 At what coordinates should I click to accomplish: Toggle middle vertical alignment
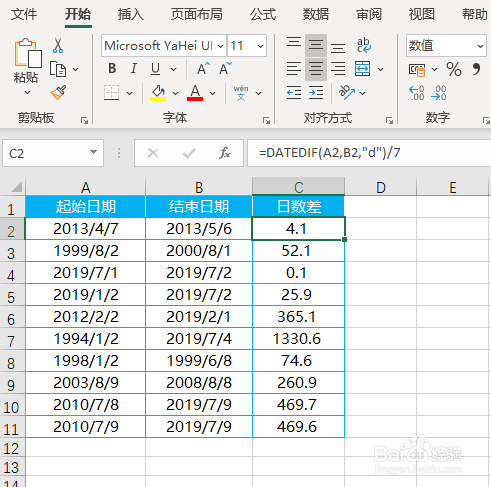[316, 45]
